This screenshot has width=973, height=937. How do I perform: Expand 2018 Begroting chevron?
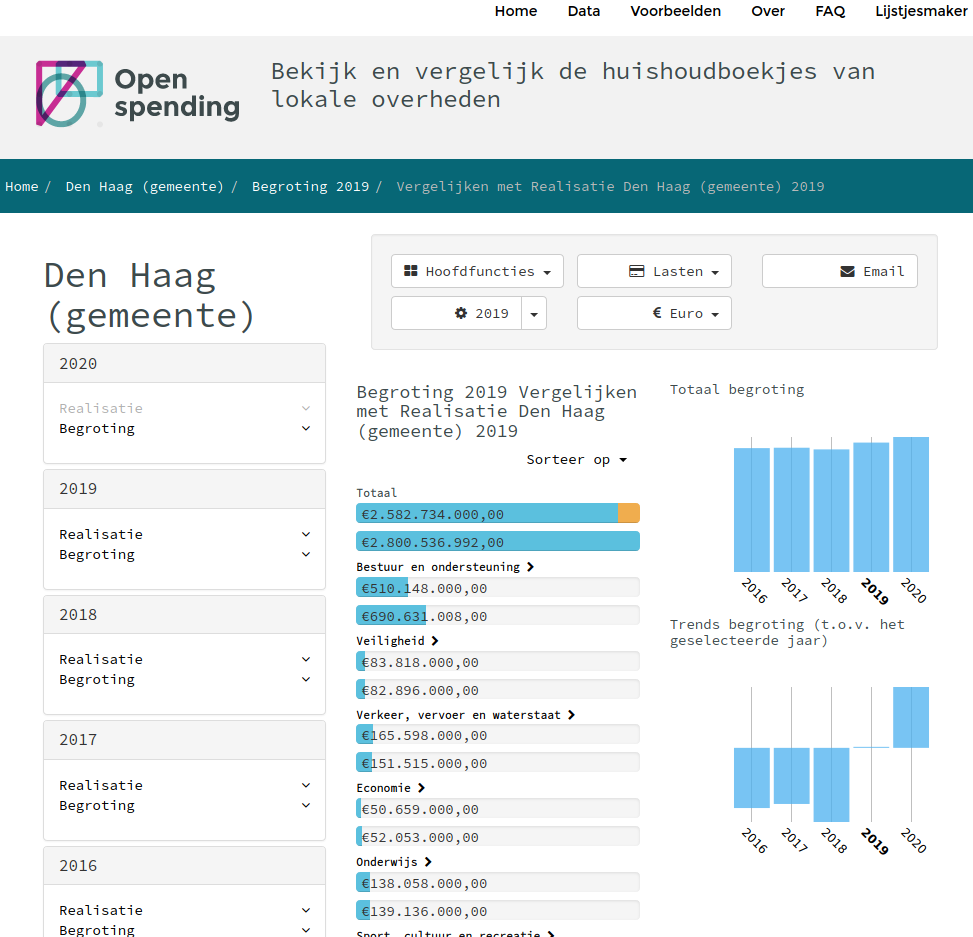pos(306,679)
